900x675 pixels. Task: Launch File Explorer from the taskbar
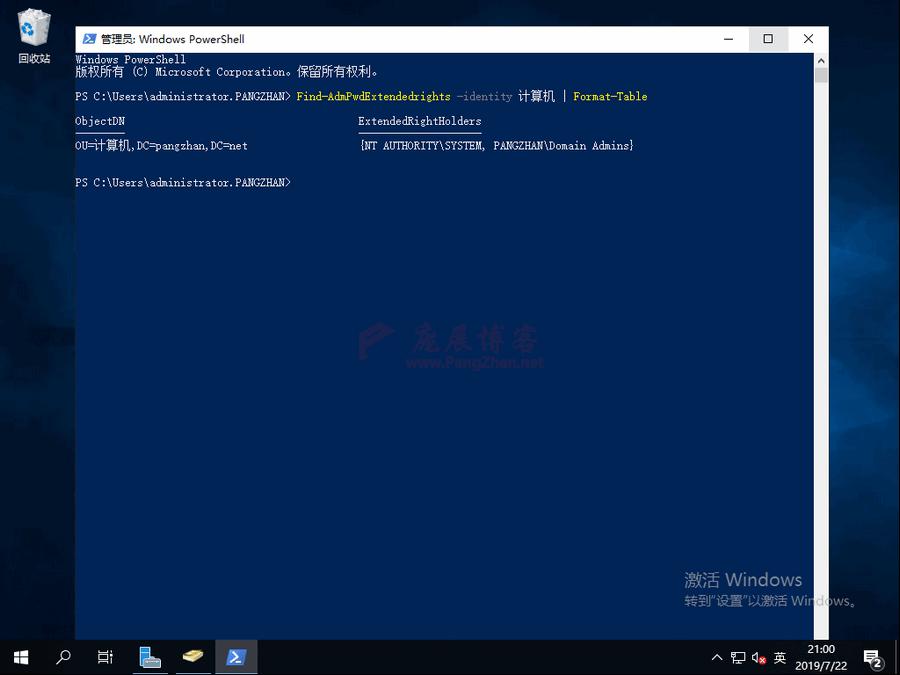pos(150,657)
